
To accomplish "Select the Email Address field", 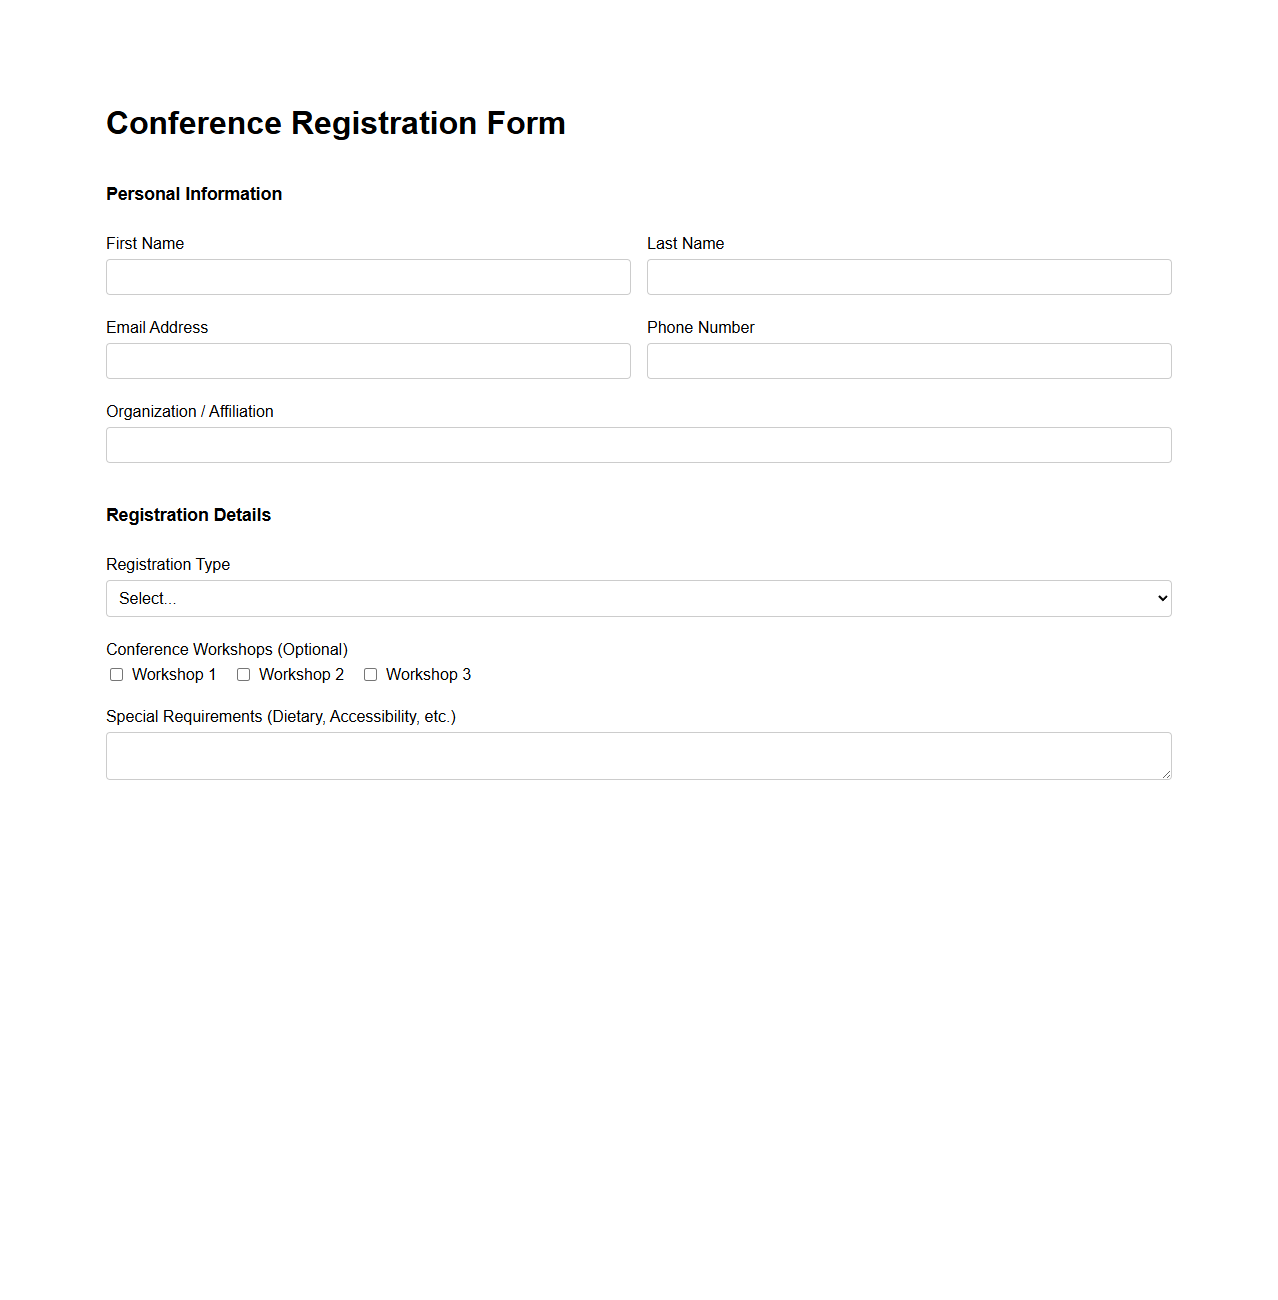I will tap(368, 361).
